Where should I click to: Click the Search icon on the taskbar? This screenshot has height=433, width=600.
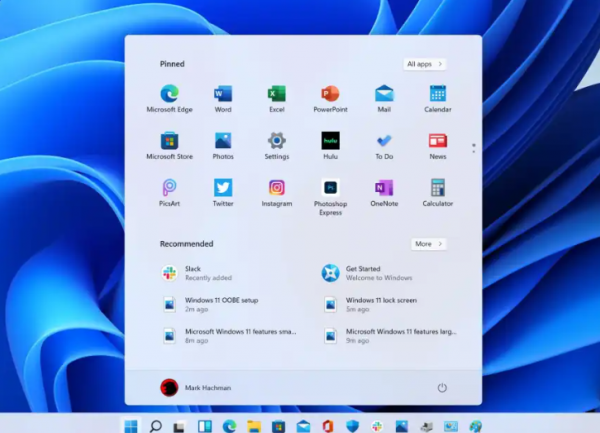click(x=156, y=426)
